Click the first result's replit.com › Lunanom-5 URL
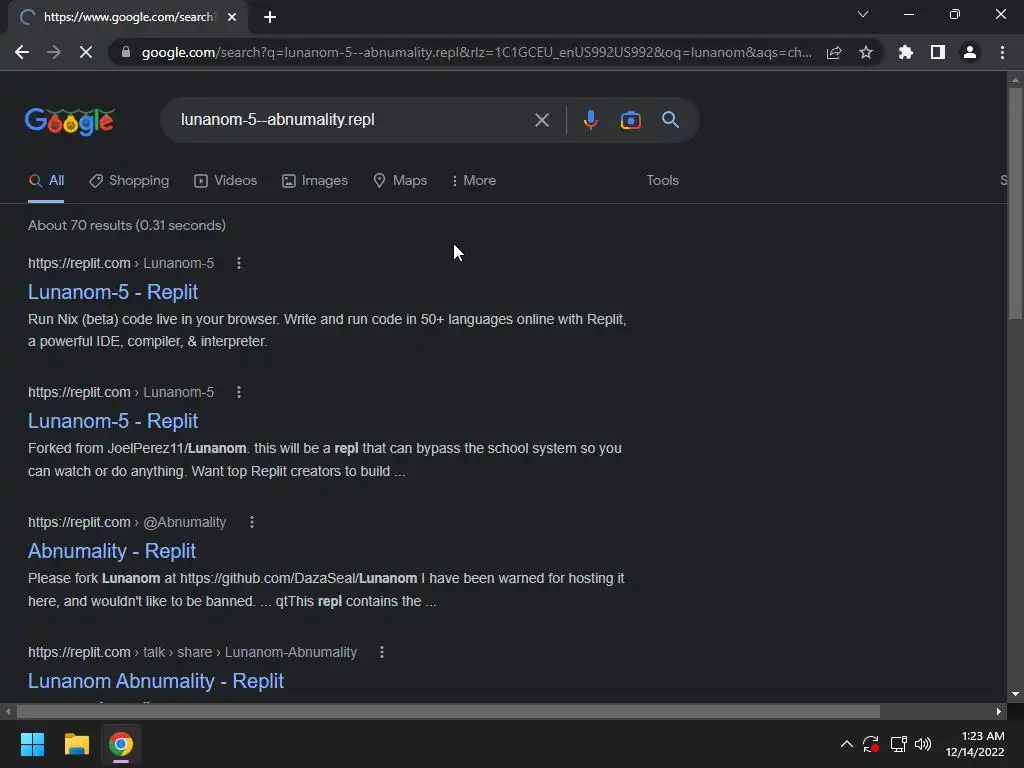Viewport: 1024px width, 768px height. 121,263
